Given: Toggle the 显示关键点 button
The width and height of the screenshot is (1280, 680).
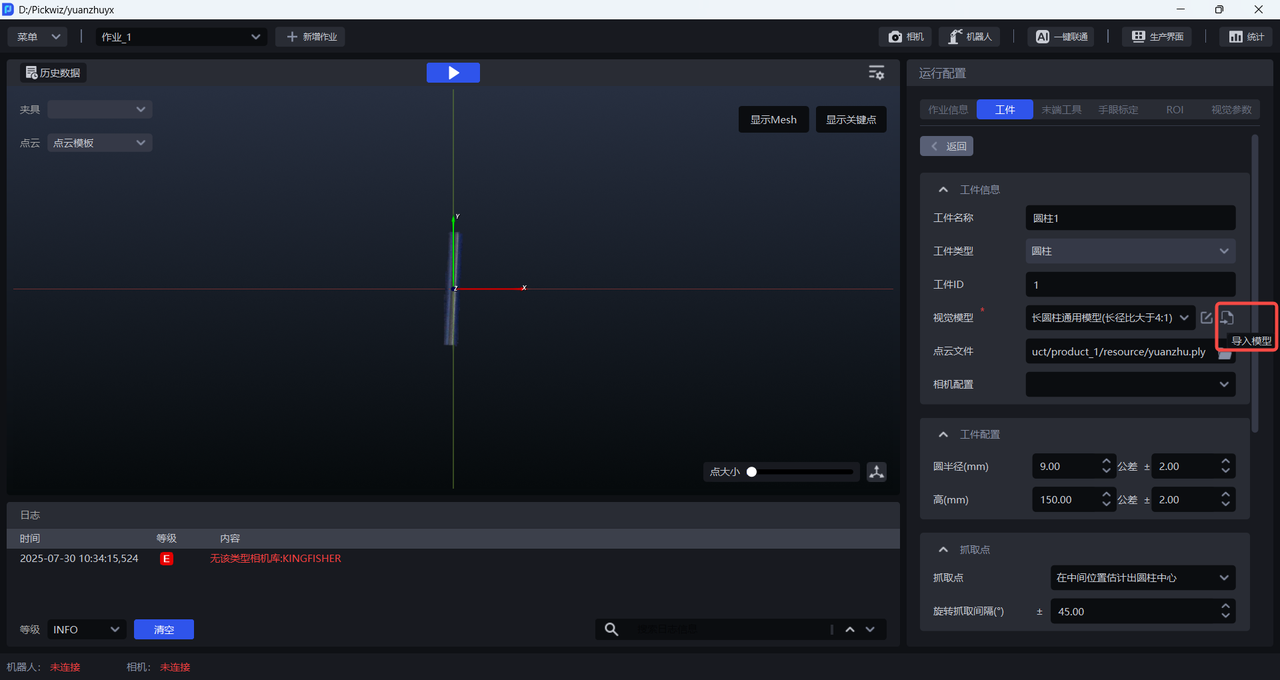Looking at the screenshot, I should [851, 120].
